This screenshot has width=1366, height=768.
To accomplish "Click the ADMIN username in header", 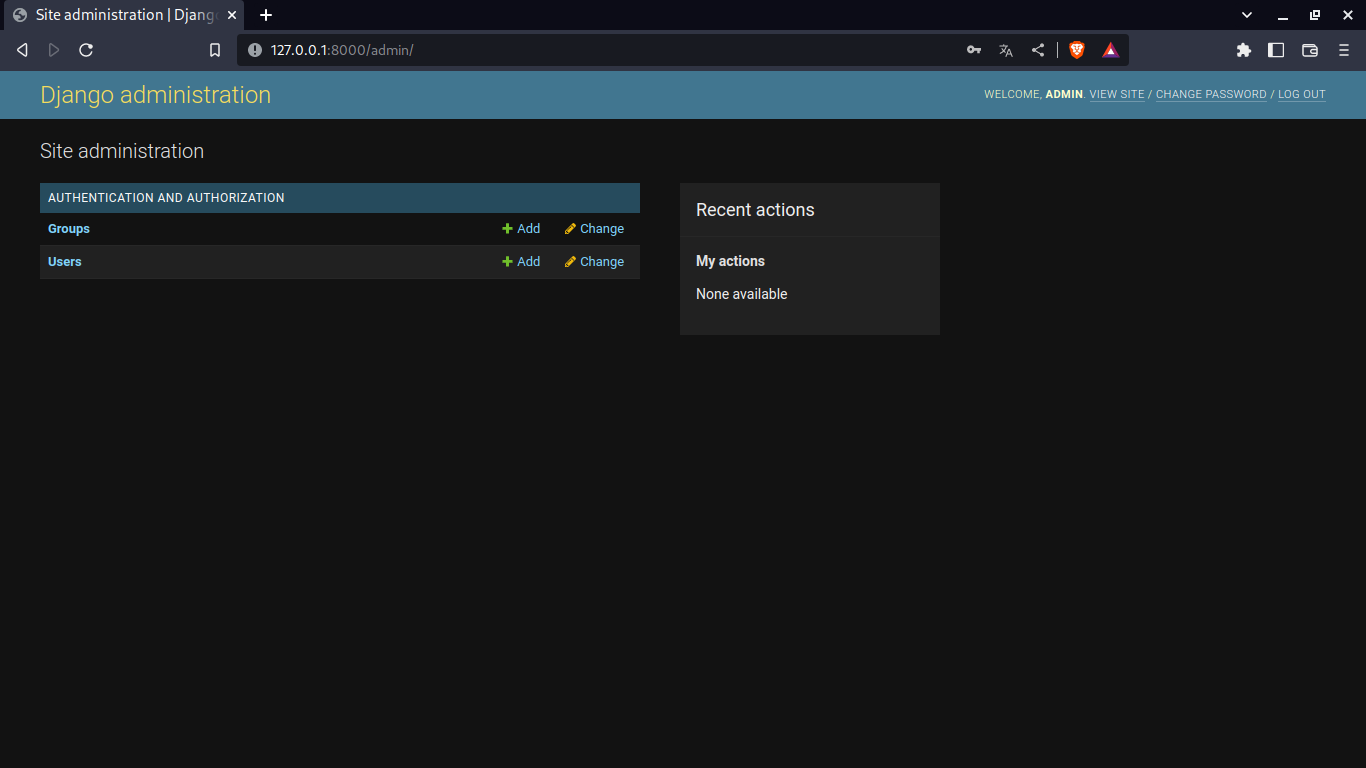I will click(1064, 94).
